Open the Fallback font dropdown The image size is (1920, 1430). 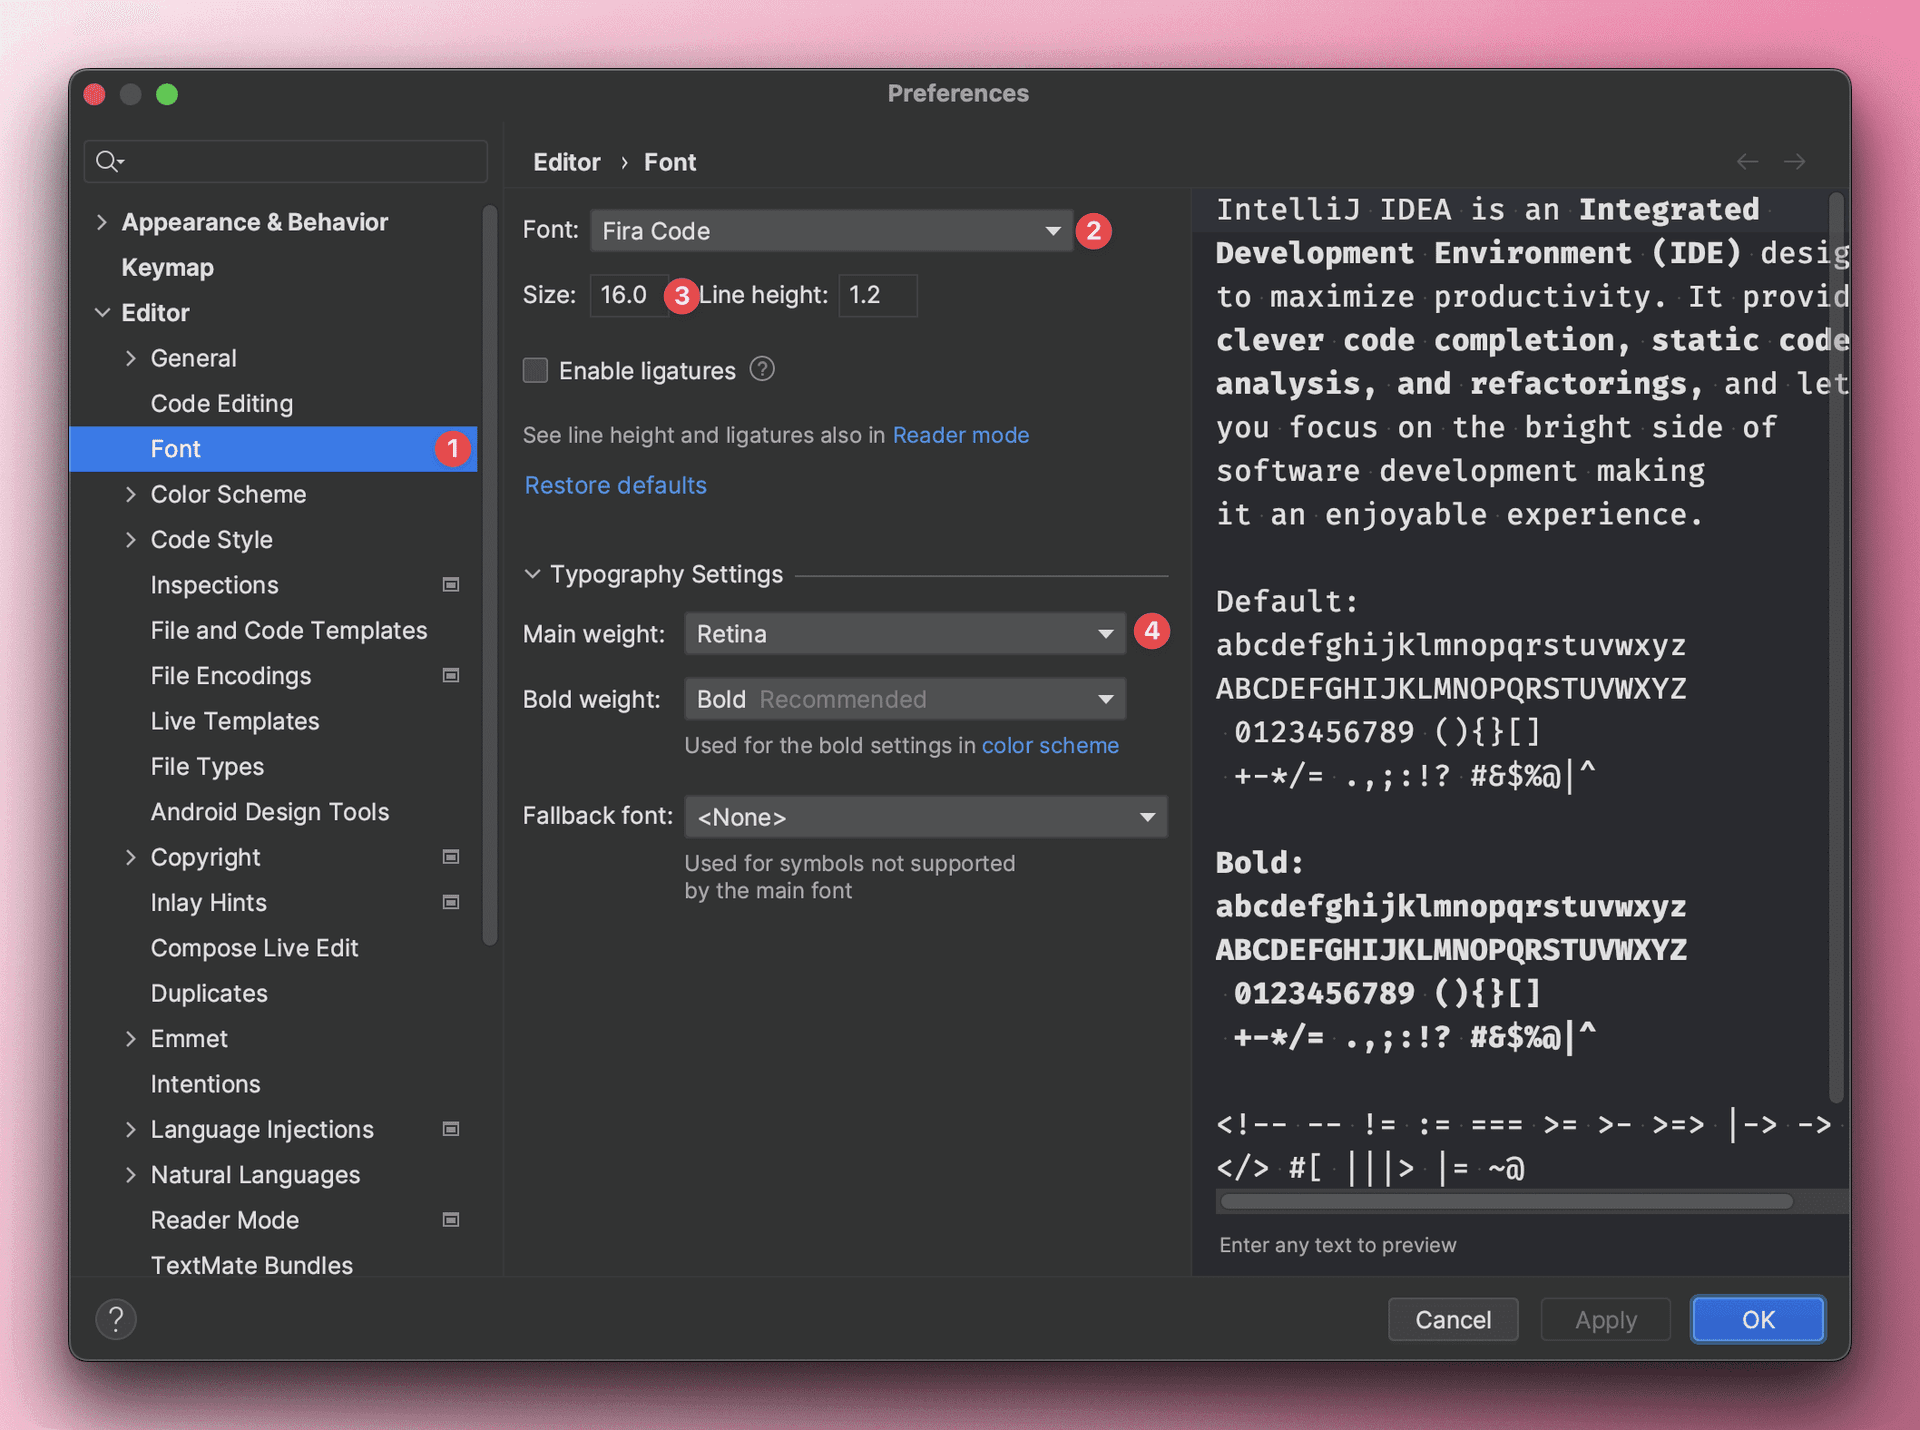pos(925,817)
